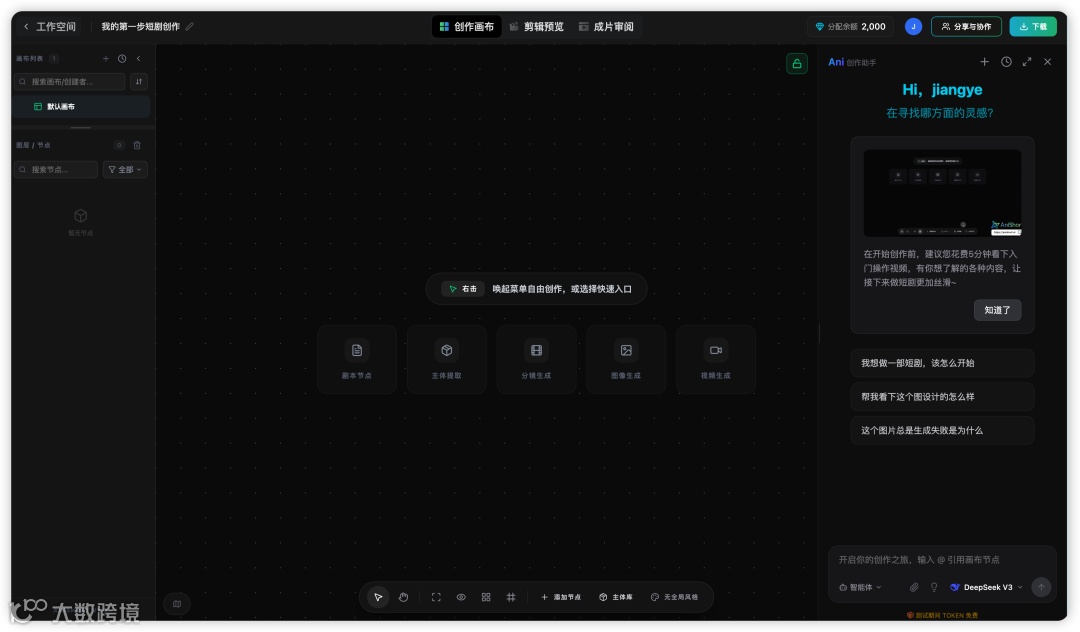The height and width of the screenshot is (632, 1080).
Task: Open Ani assistant chat history
Action: click(1006, 62)
